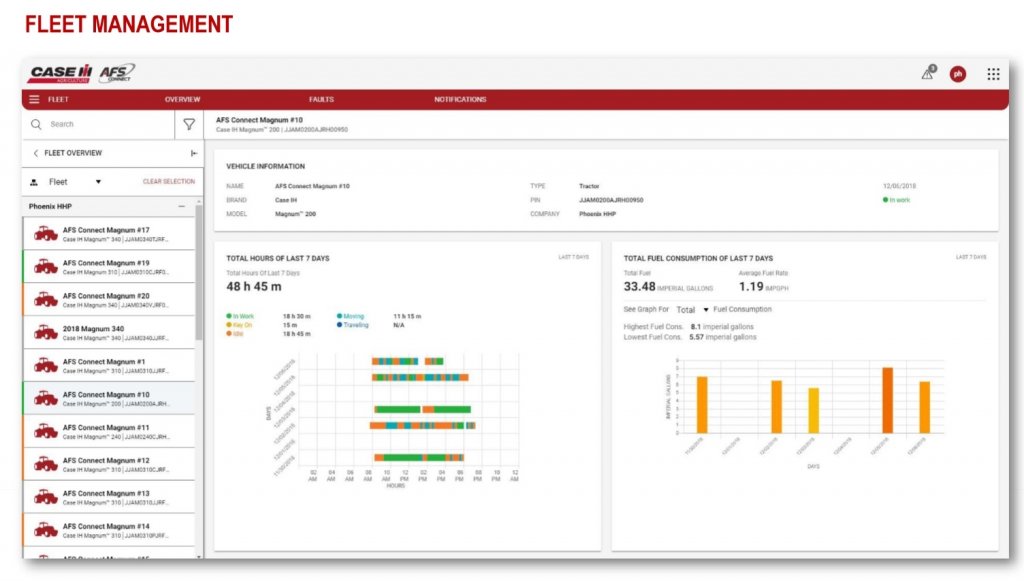Screen dimensions: 1024x581
Task: Switch to the Notifications tab
Action: [x=460, y=99]
